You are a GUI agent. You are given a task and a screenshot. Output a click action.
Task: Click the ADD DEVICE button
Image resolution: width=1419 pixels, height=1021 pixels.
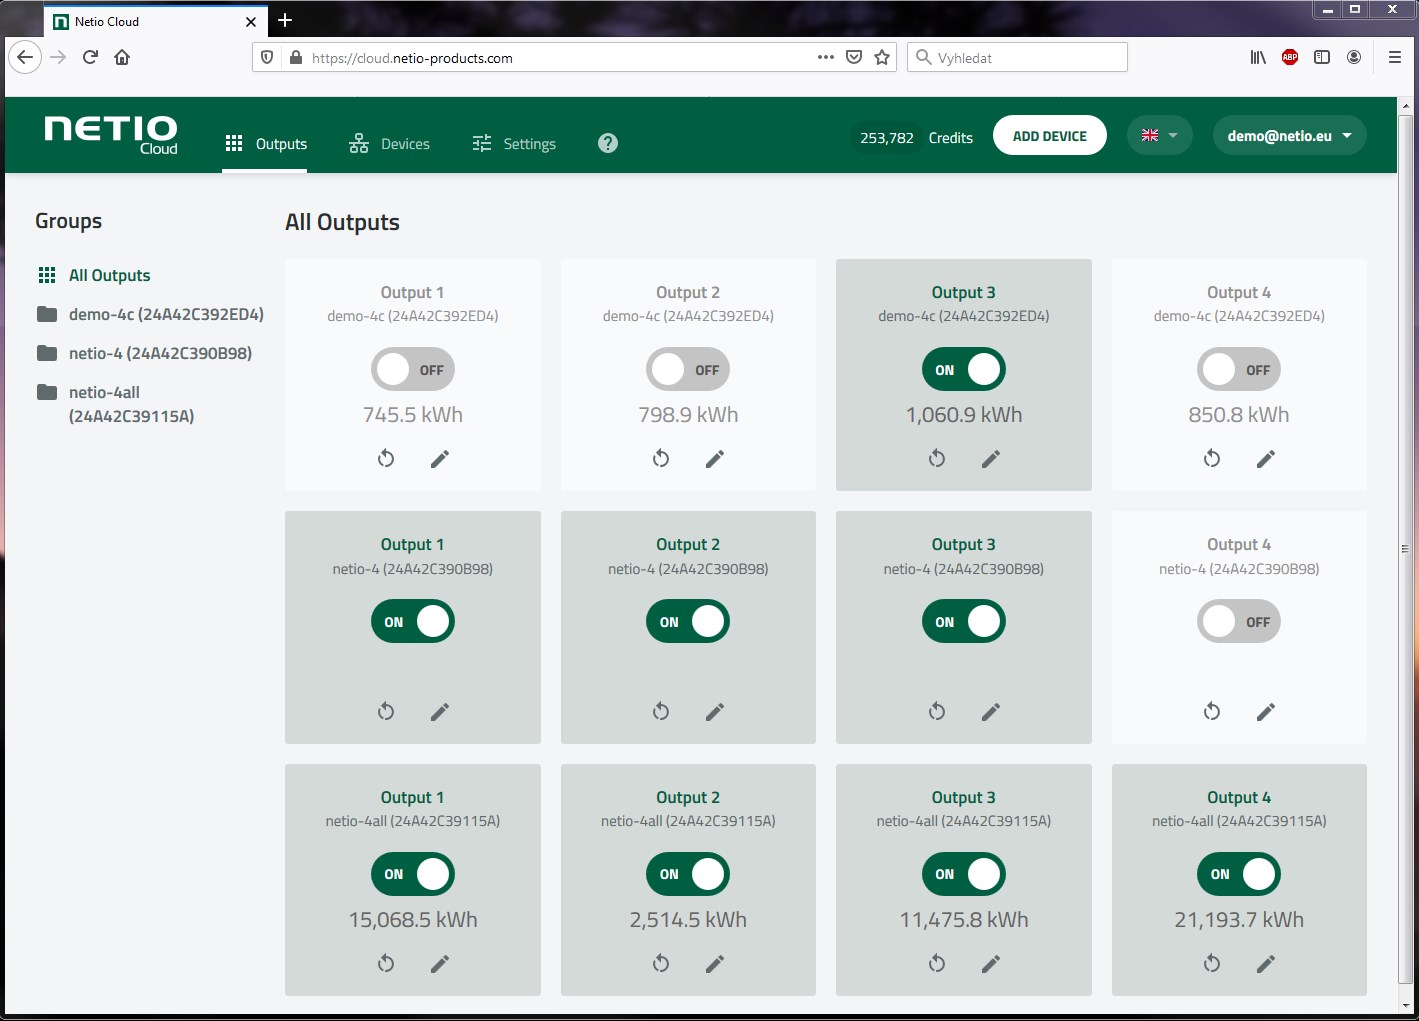pos(1050,136)
